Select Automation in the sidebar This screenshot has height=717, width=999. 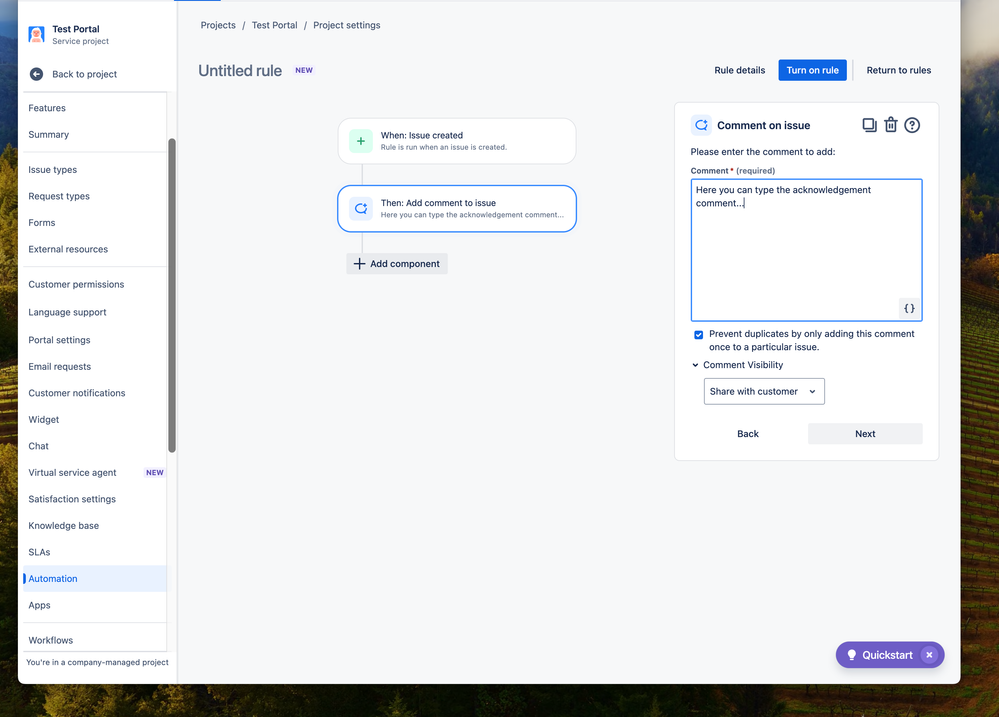coord(94,579)
